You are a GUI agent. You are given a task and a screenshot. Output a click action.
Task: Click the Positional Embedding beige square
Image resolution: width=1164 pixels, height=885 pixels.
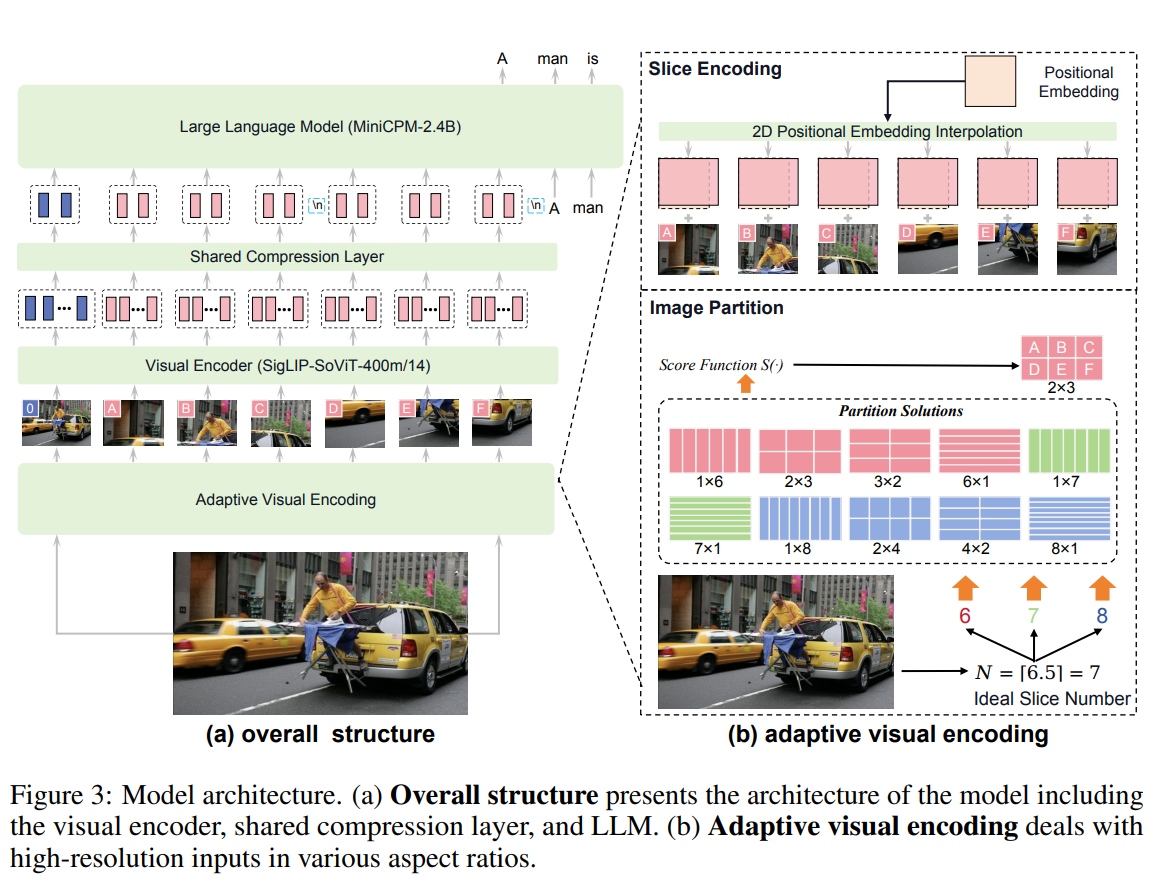click(x=990, y=82)
